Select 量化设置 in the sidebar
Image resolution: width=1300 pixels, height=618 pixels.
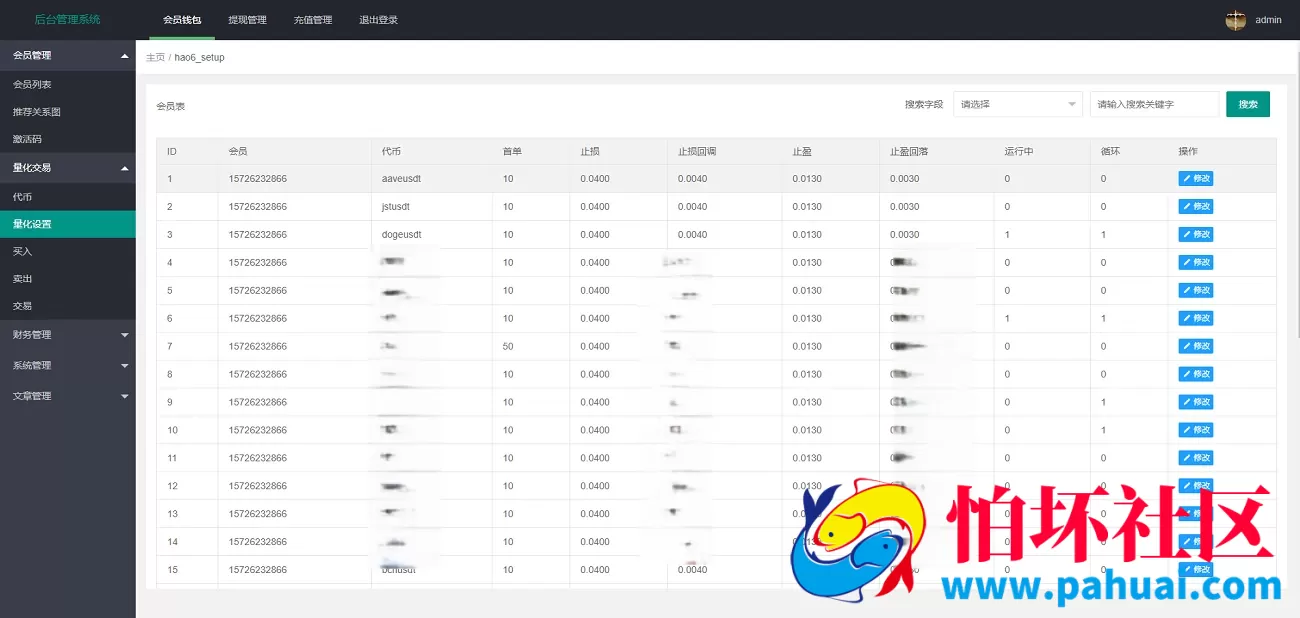pos(67,224)
